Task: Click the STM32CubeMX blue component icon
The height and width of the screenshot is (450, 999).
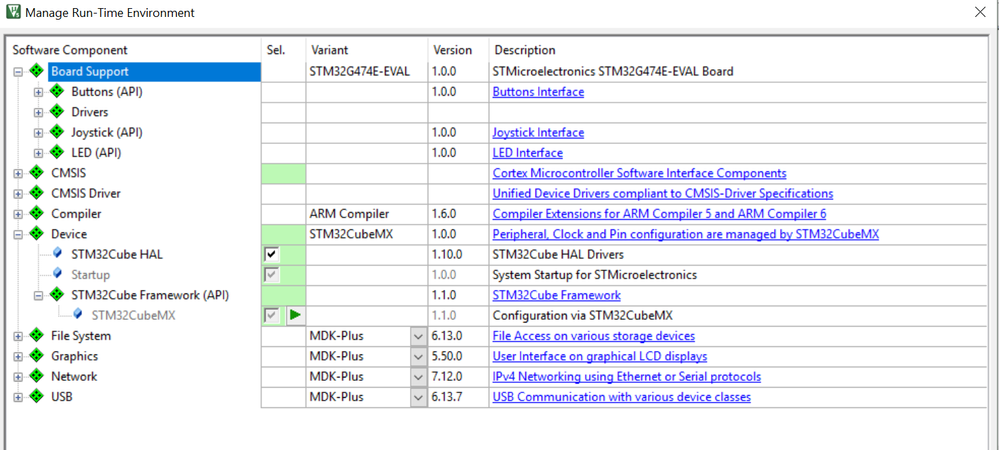Action: 78,314
